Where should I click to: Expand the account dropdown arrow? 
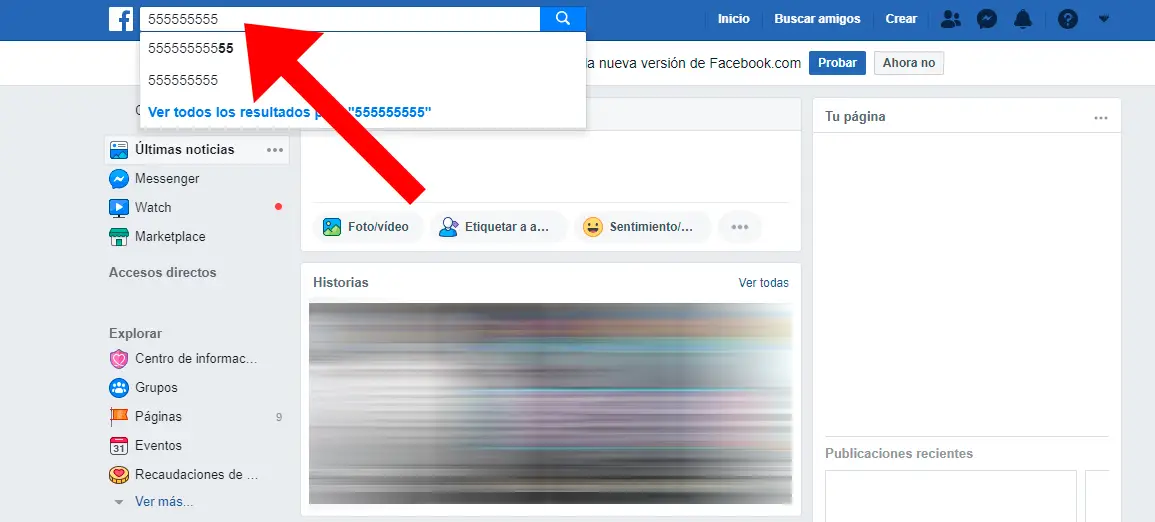[1103, 19]
